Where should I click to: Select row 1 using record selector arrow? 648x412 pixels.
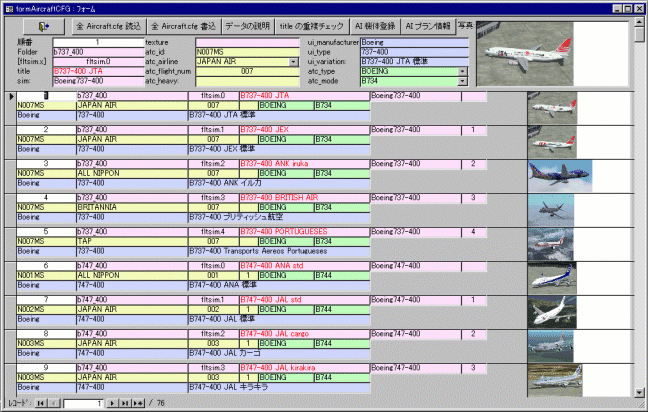8,96
